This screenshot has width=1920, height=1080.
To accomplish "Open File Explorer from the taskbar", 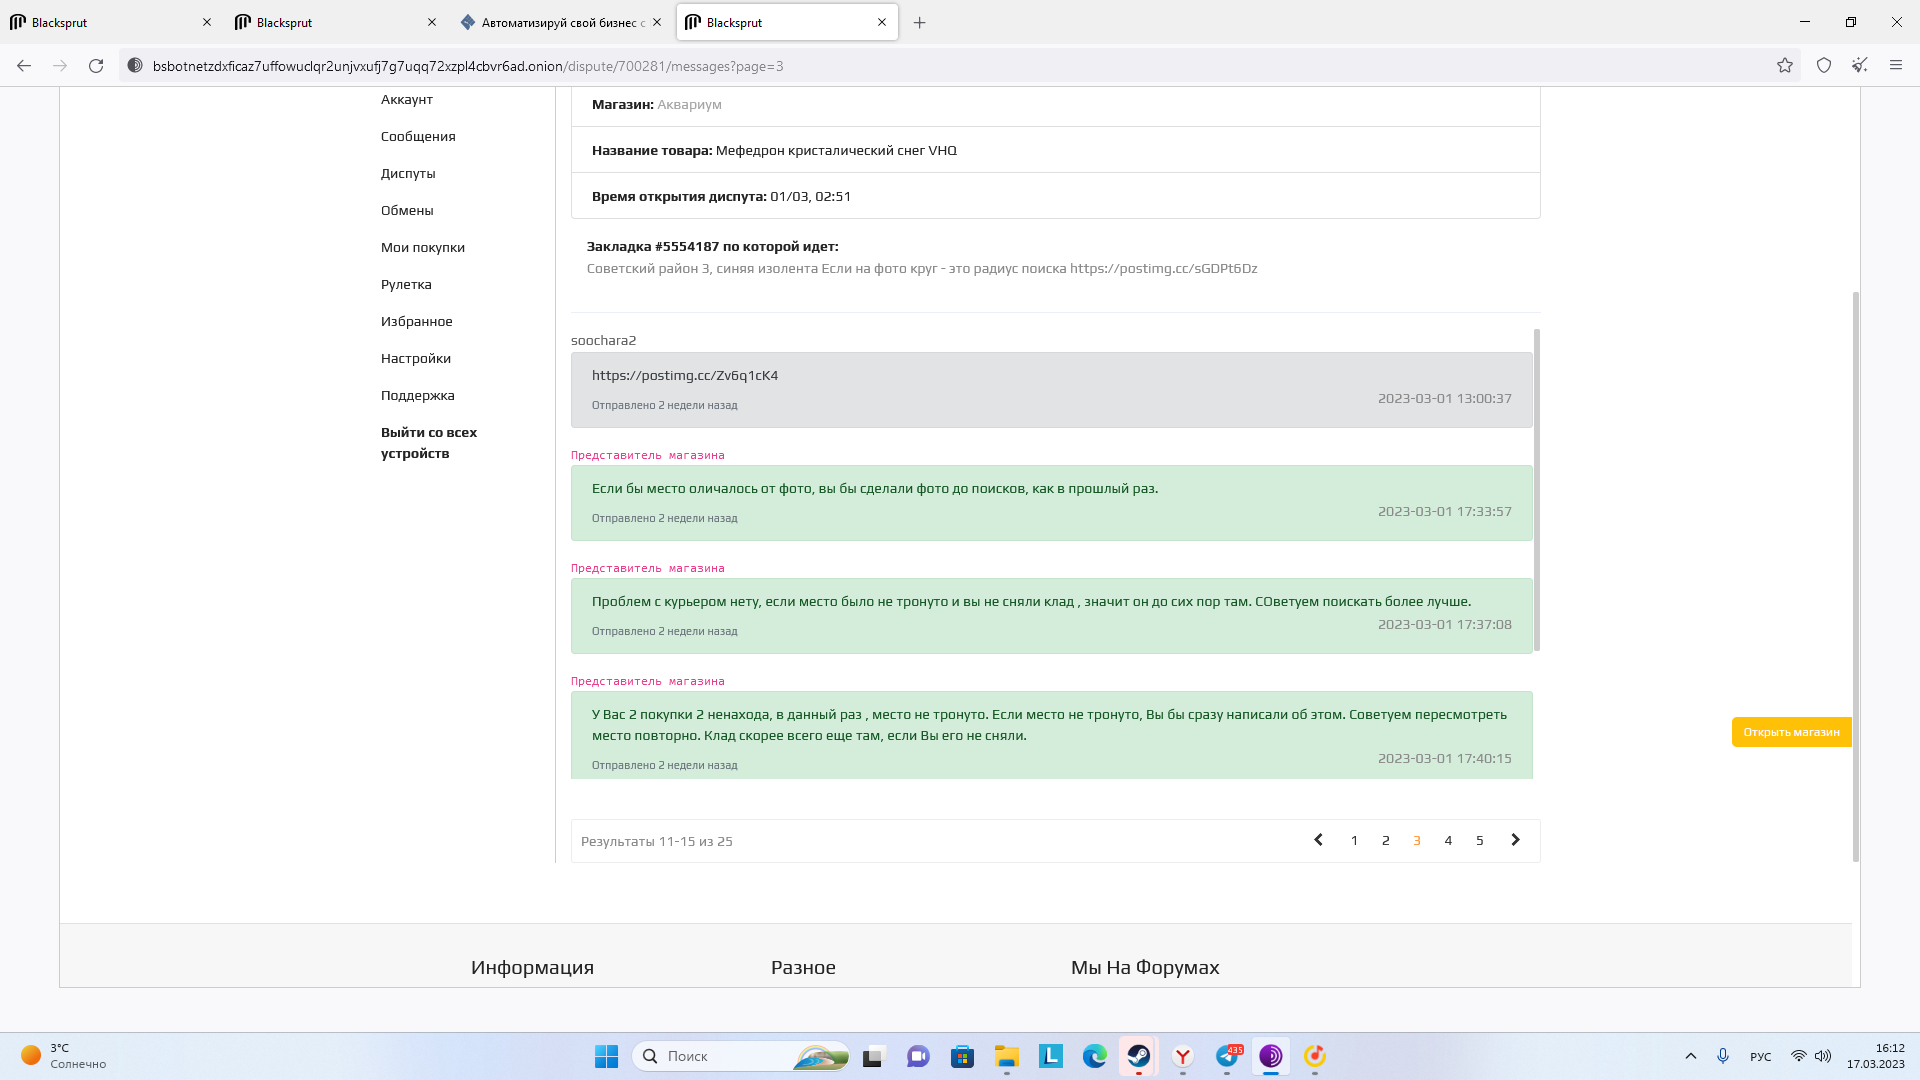I will [x=1007, y=1056].
